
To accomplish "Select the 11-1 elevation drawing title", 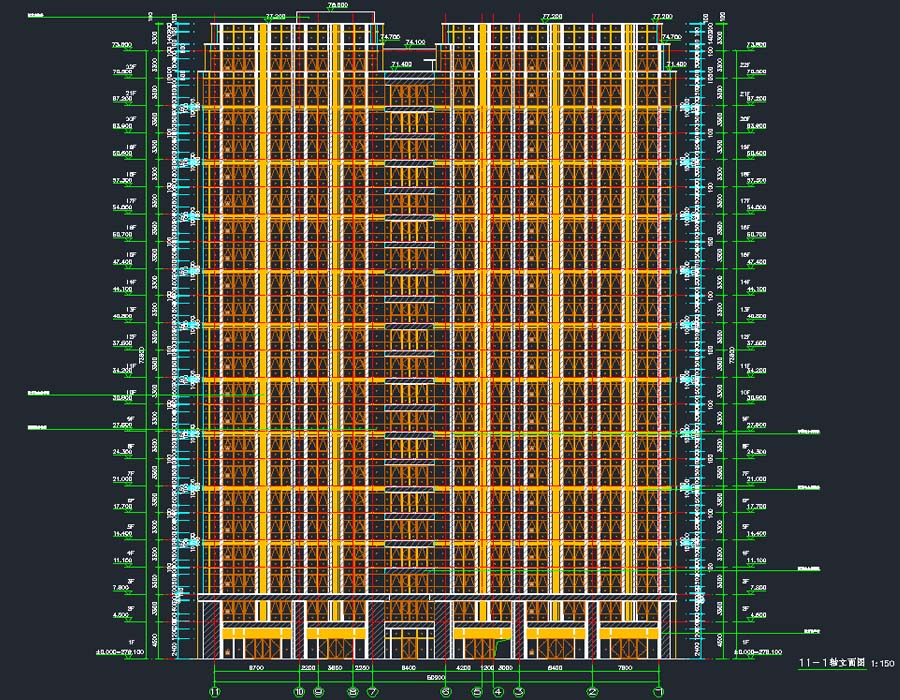I will pyautogui.click(x=832, y=662).
